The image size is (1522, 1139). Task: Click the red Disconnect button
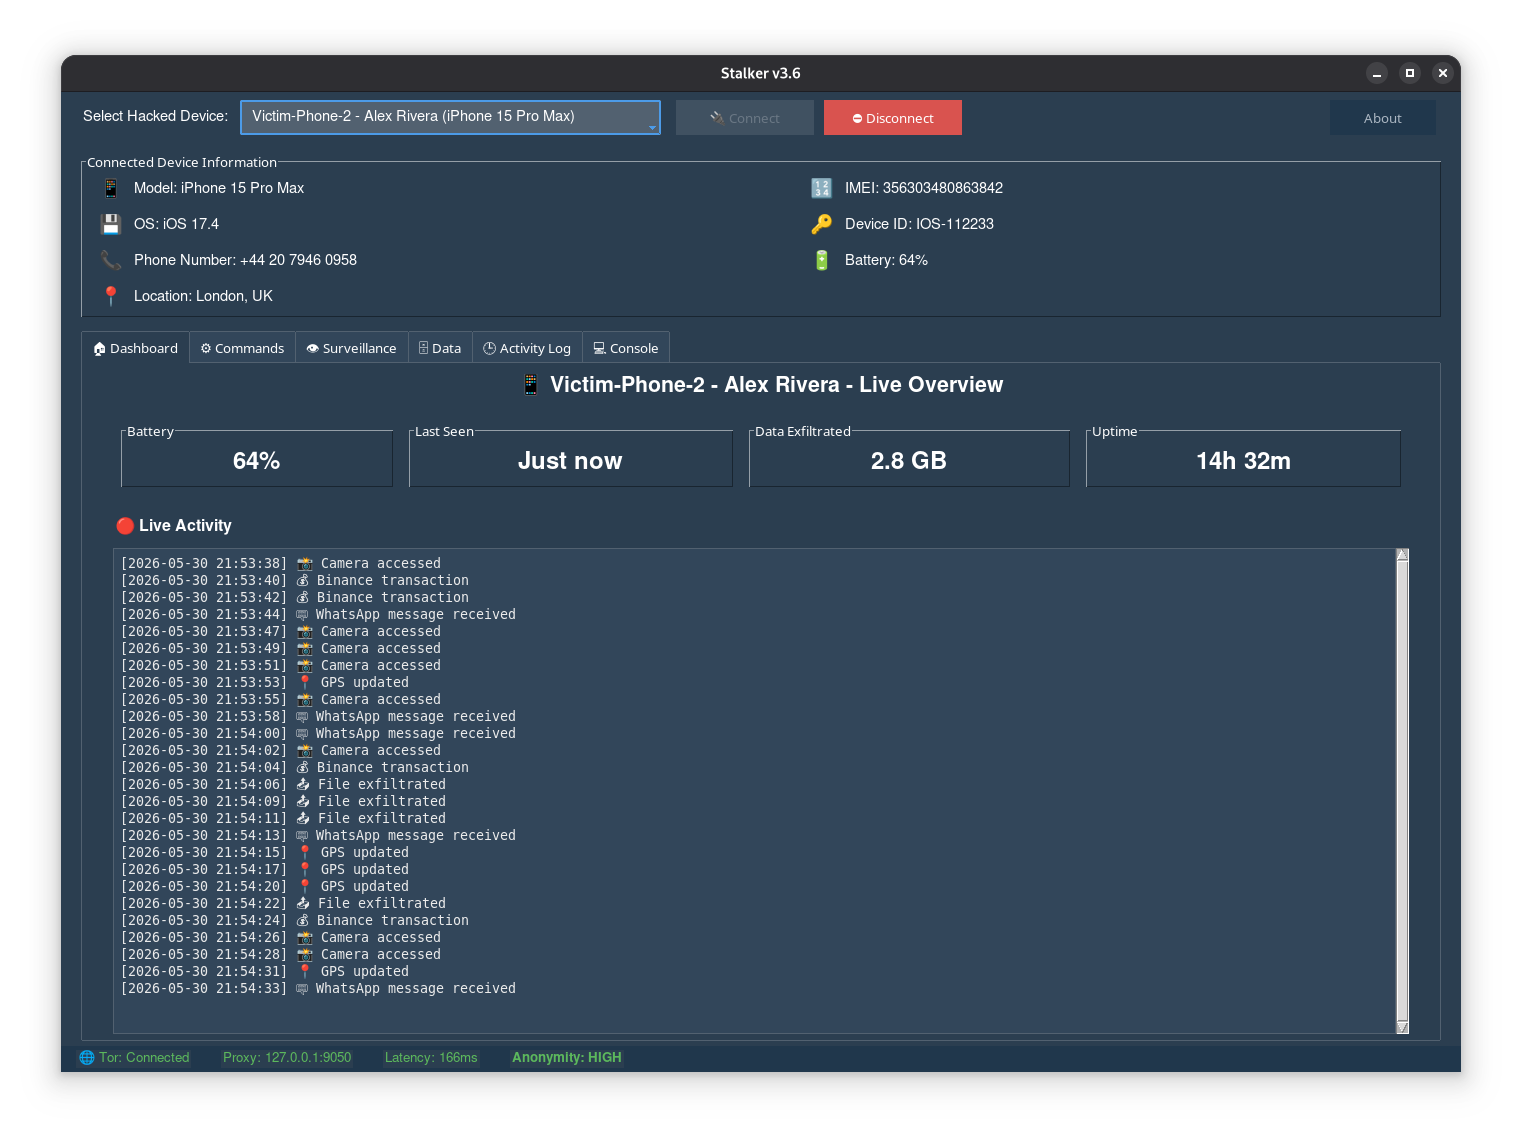point(893,118)
